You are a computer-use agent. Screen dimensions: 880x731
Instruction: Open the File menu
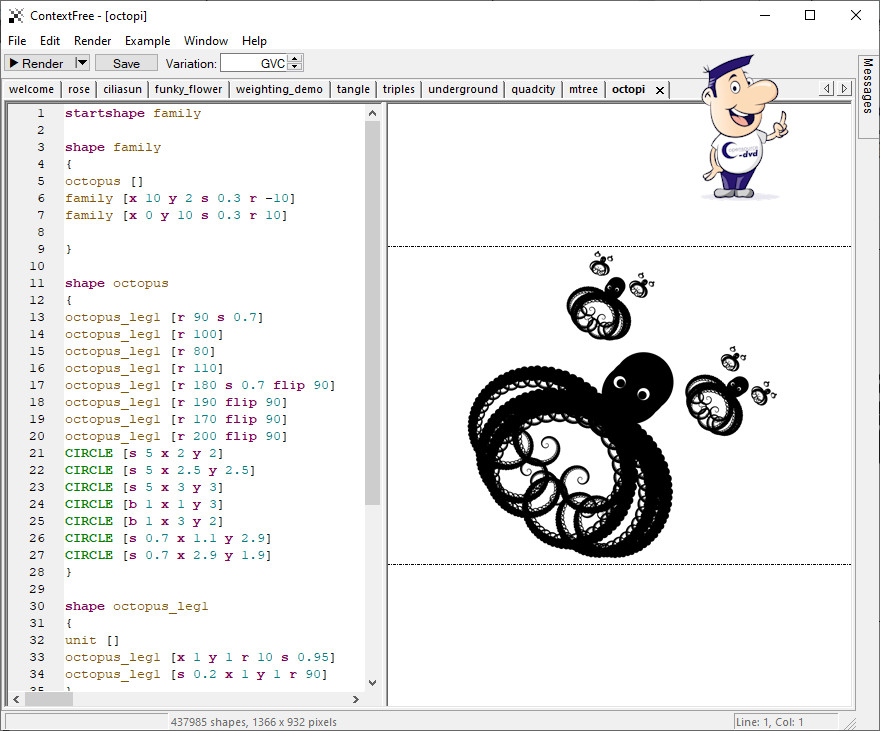(x=17, y=41)
